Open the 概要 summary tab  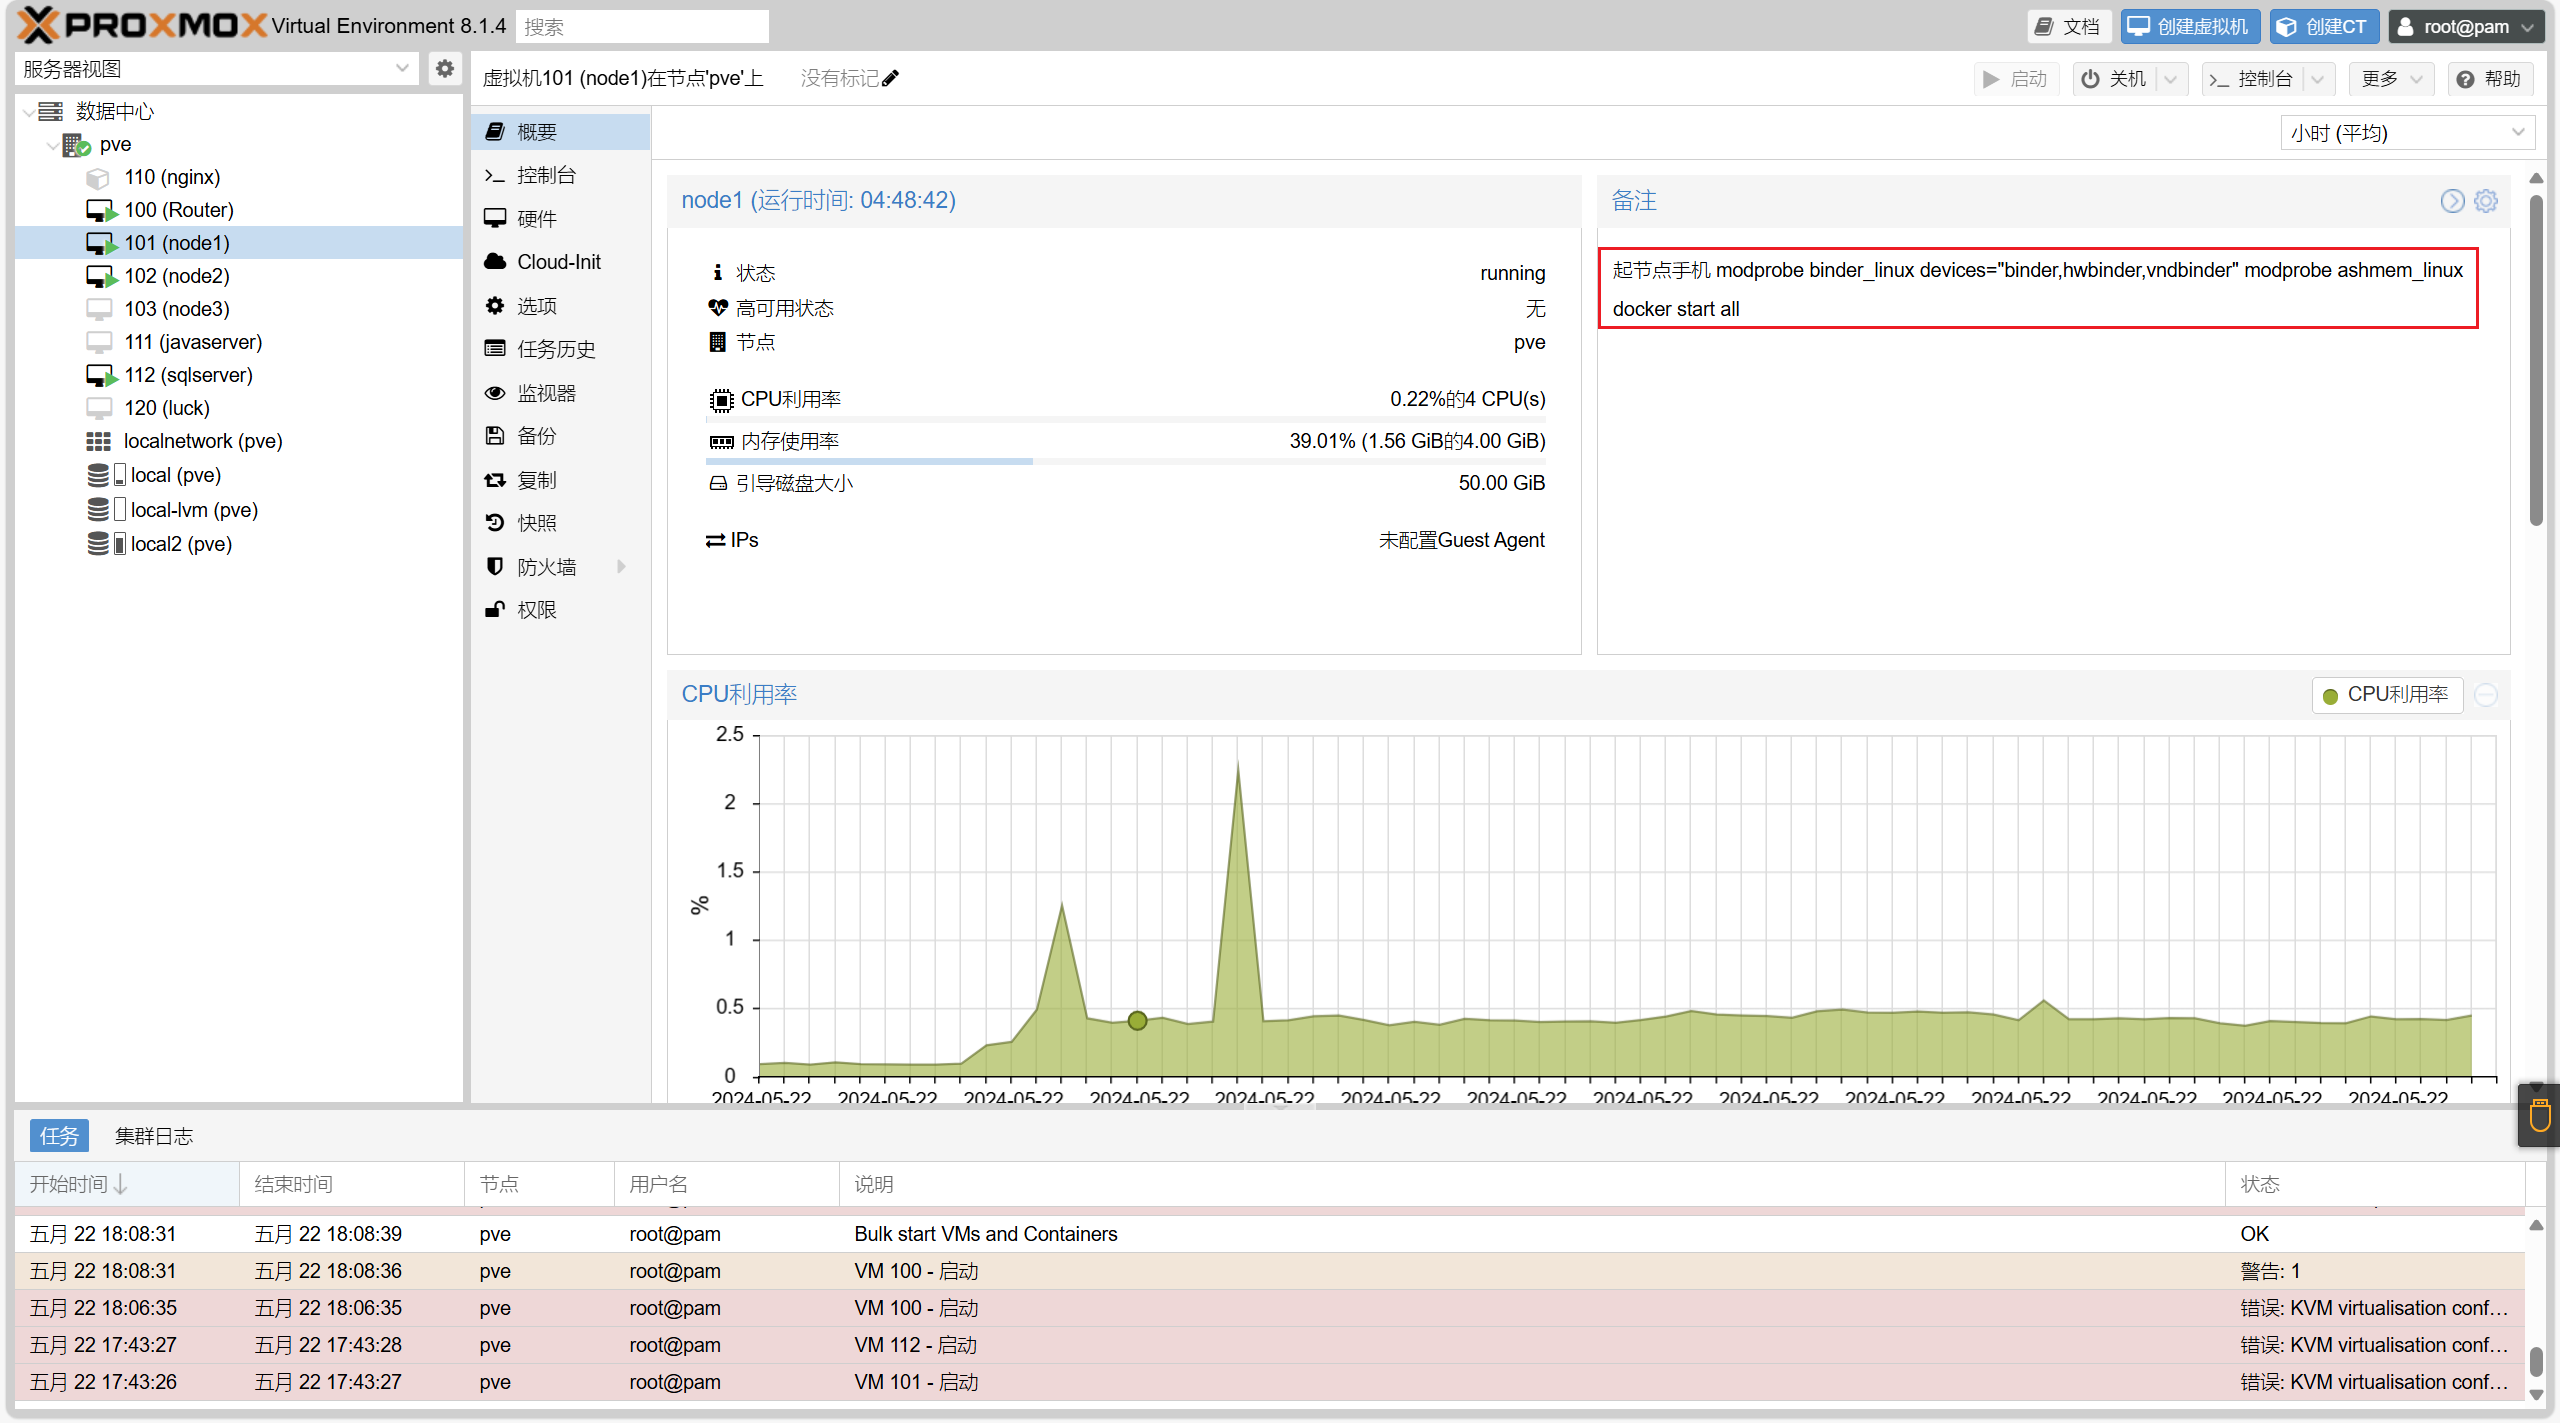(x=560, y=132)
